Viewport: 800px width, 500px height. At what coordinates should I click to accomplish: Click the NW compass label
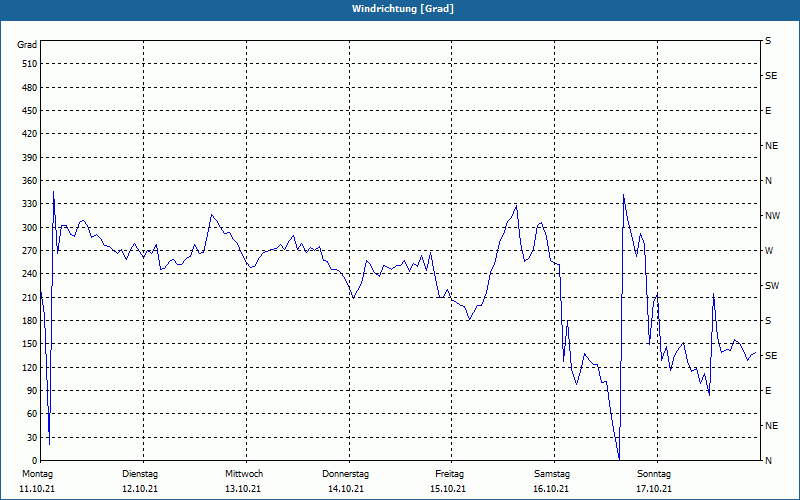772,216
